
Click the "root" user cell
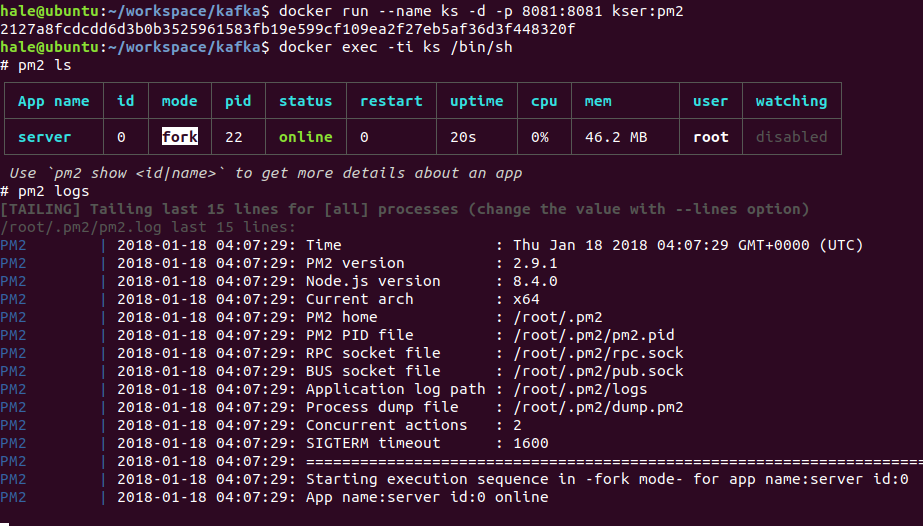pyautogui.click(x=710, y=137)
